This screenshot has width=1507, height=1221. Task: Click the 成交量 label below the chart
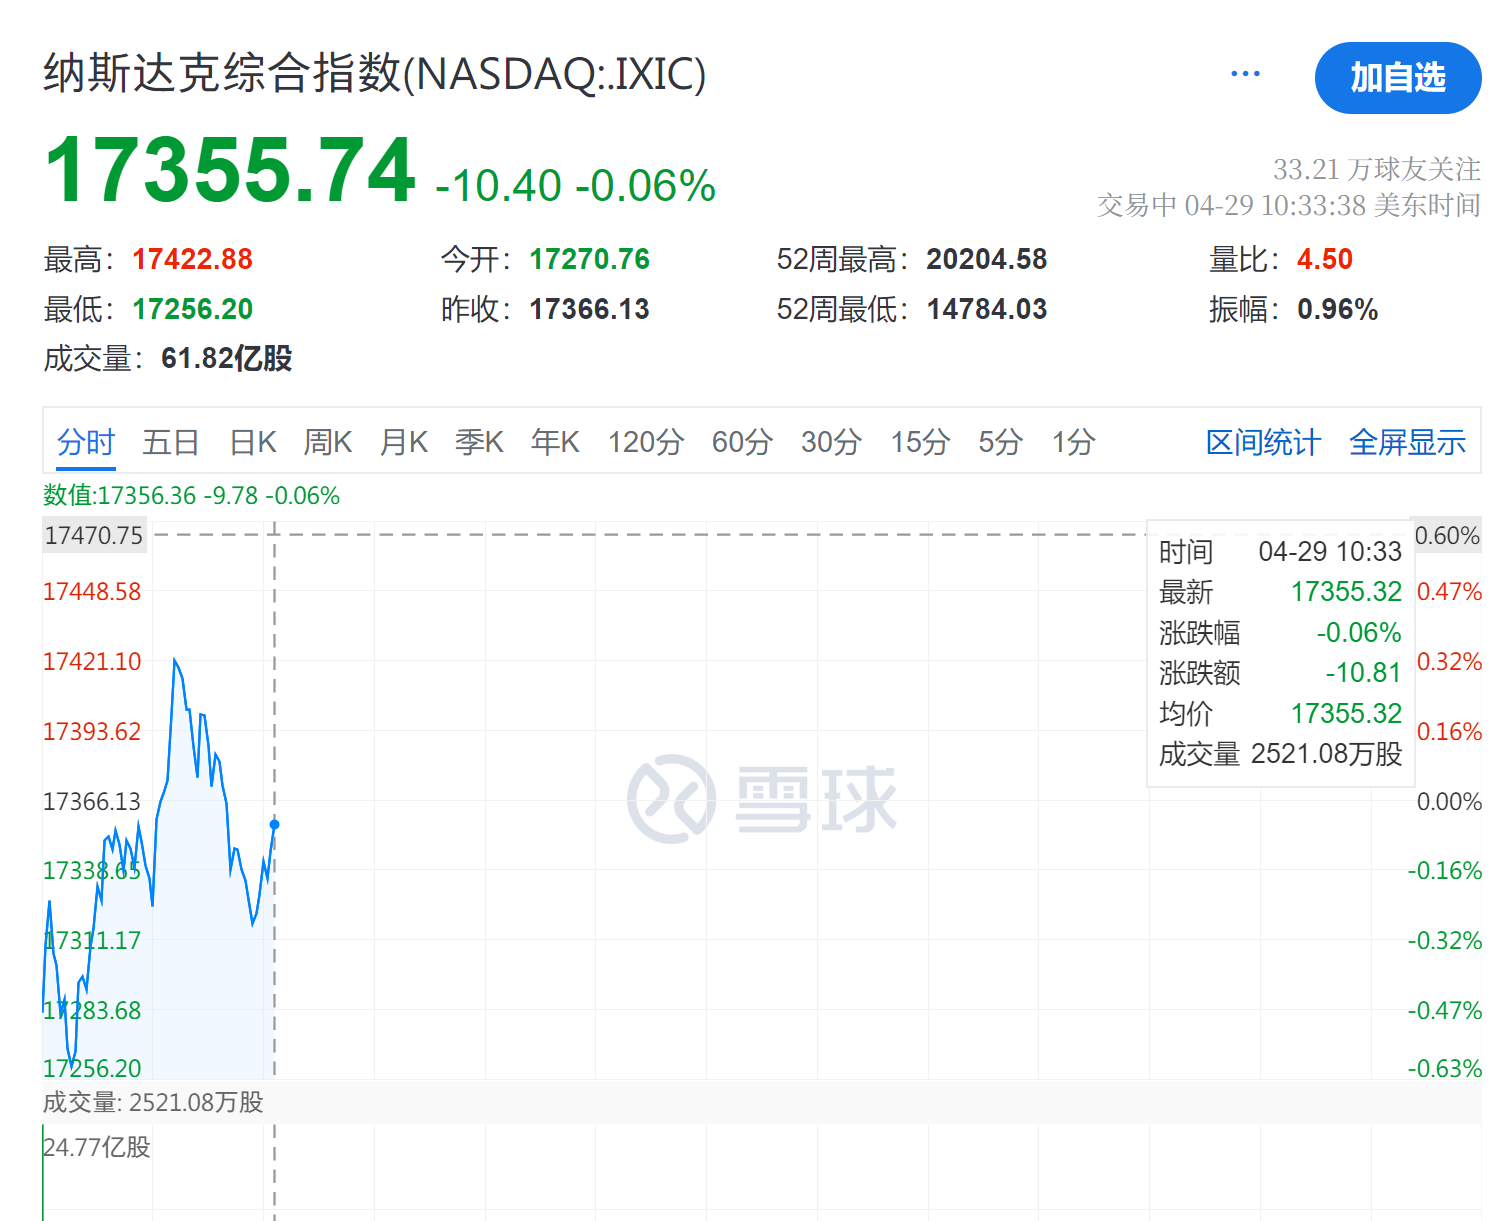[153, 1102]
